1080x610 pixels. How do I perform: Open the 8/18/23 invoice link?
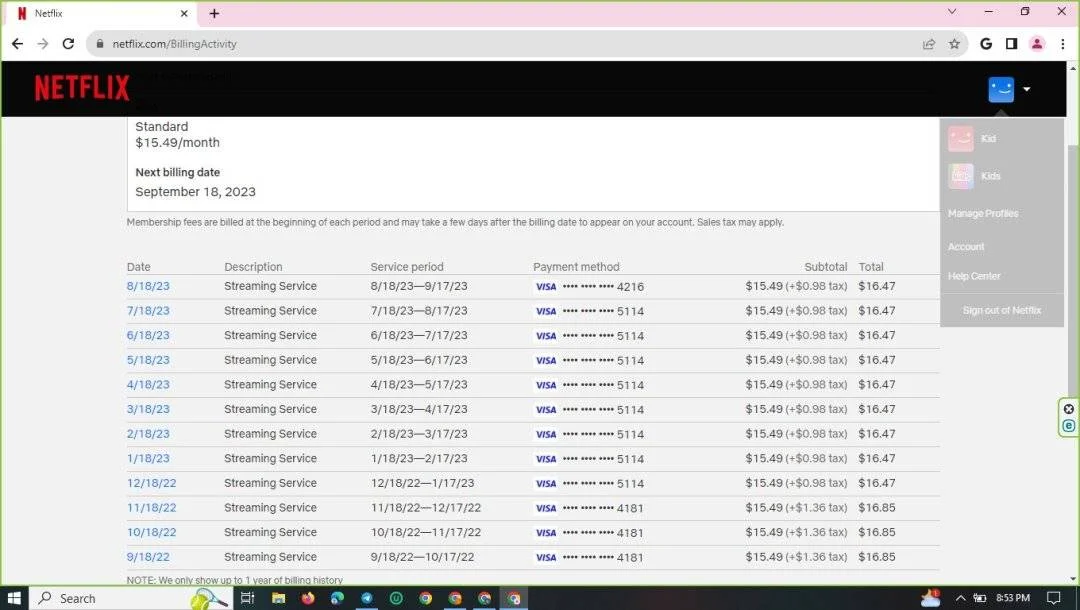tap(148, 286)
